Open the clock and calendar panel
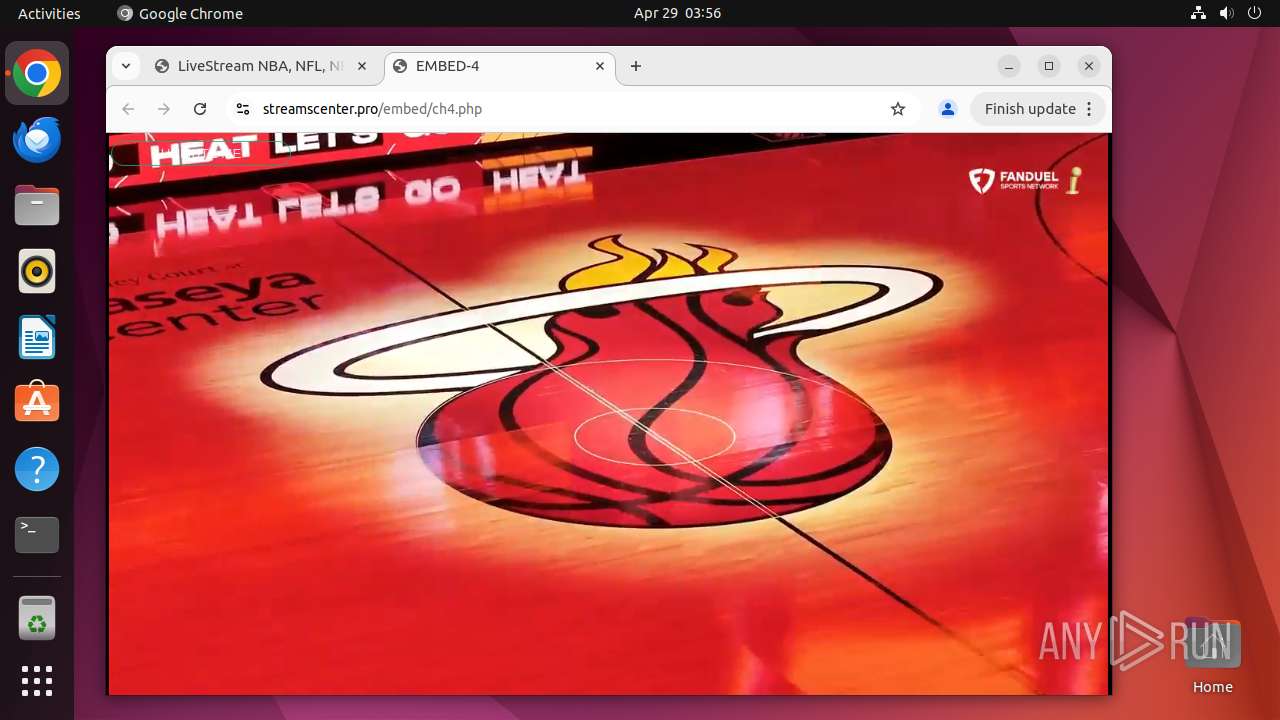This screenshot has width=1280, height=720. coord(677,13)
